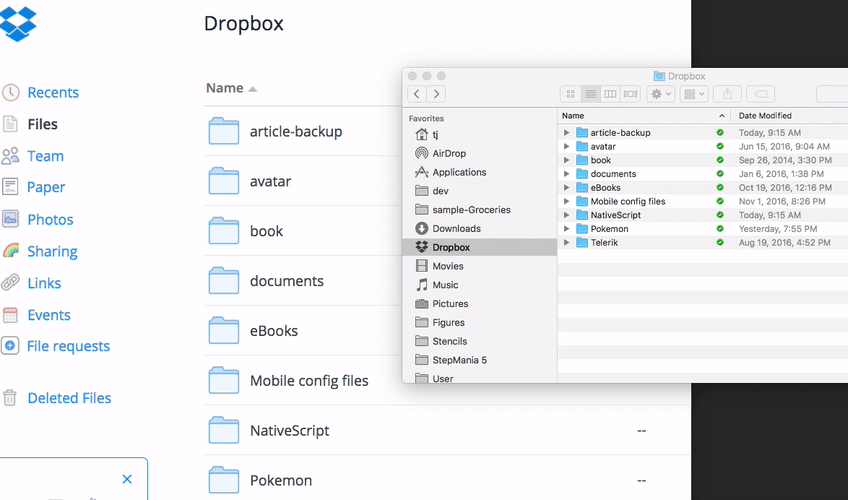Select Deleted Files in the Dropbox sidebar

click(68, 398)
